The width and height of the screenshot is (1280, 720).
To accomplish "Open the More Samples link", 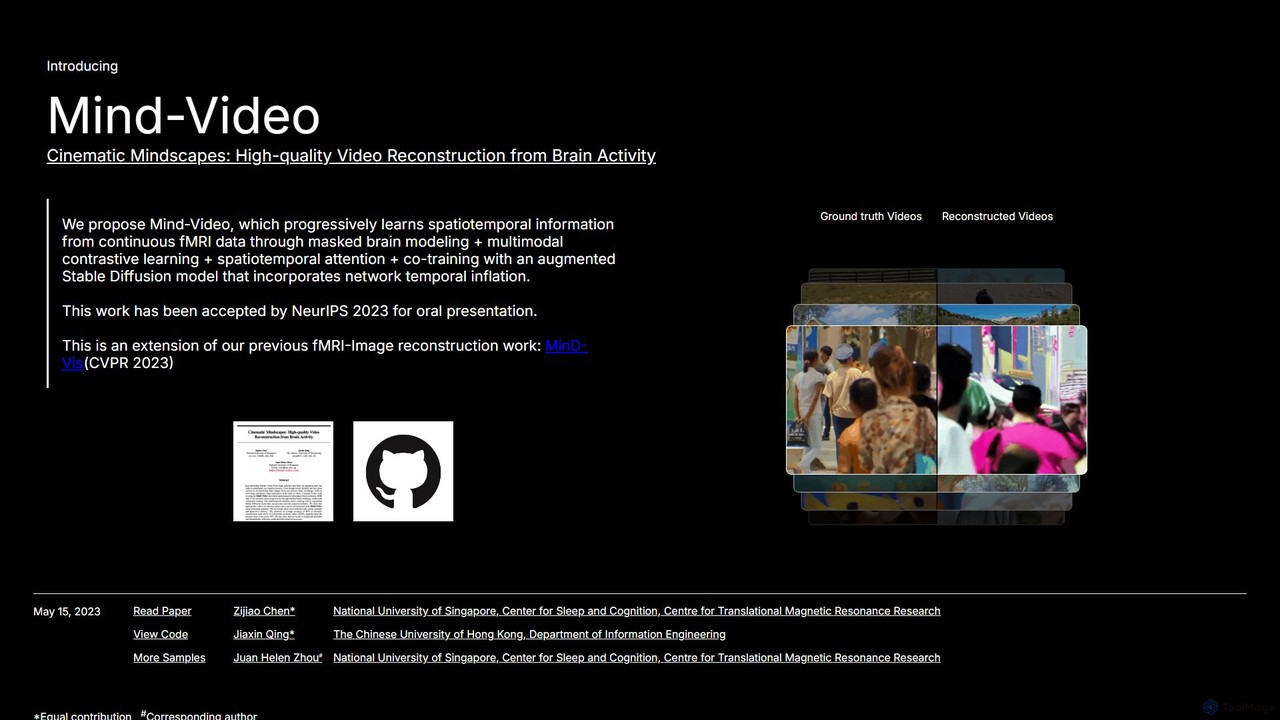I will (x=169, y=658).
